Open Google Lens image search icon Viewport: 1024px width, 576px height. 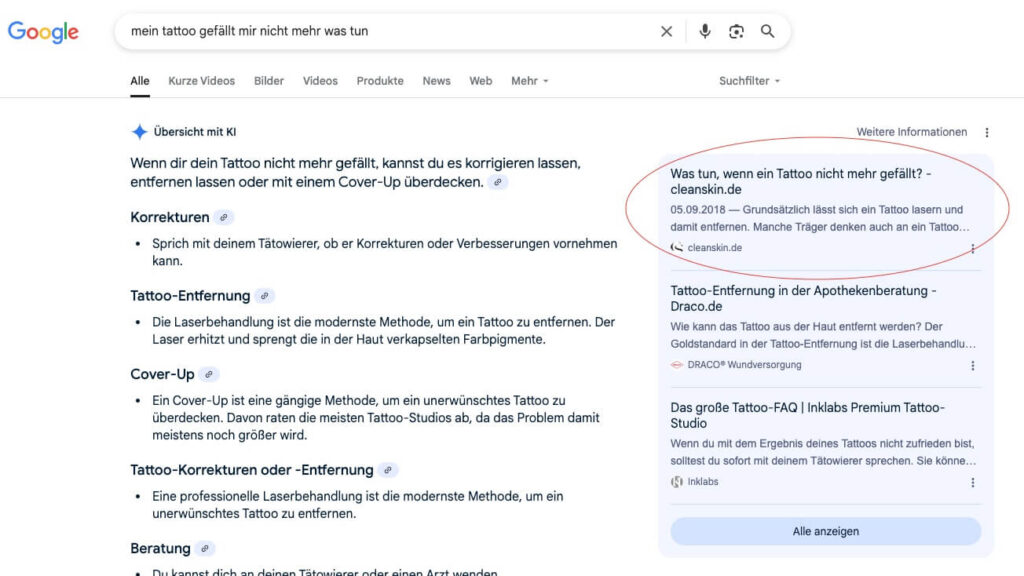pyautogui.click(x=736, y=31)
